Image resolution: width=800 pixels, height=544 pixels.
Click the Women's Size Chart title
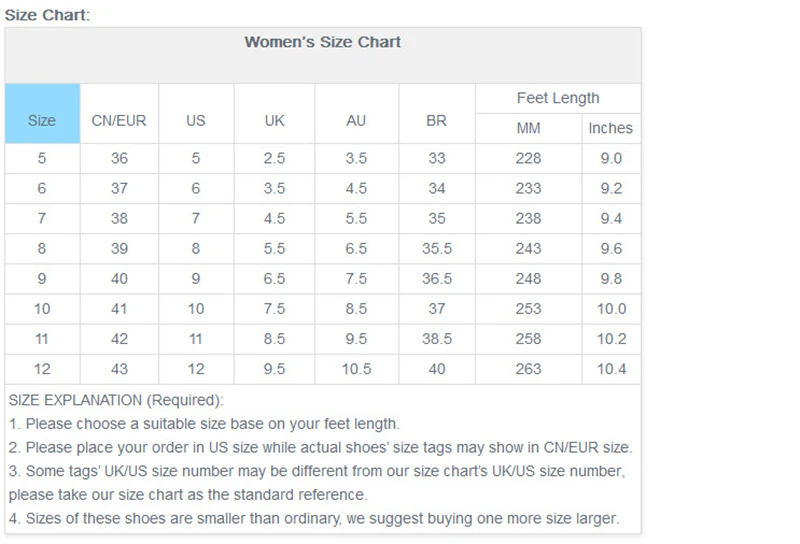(322, 42)
